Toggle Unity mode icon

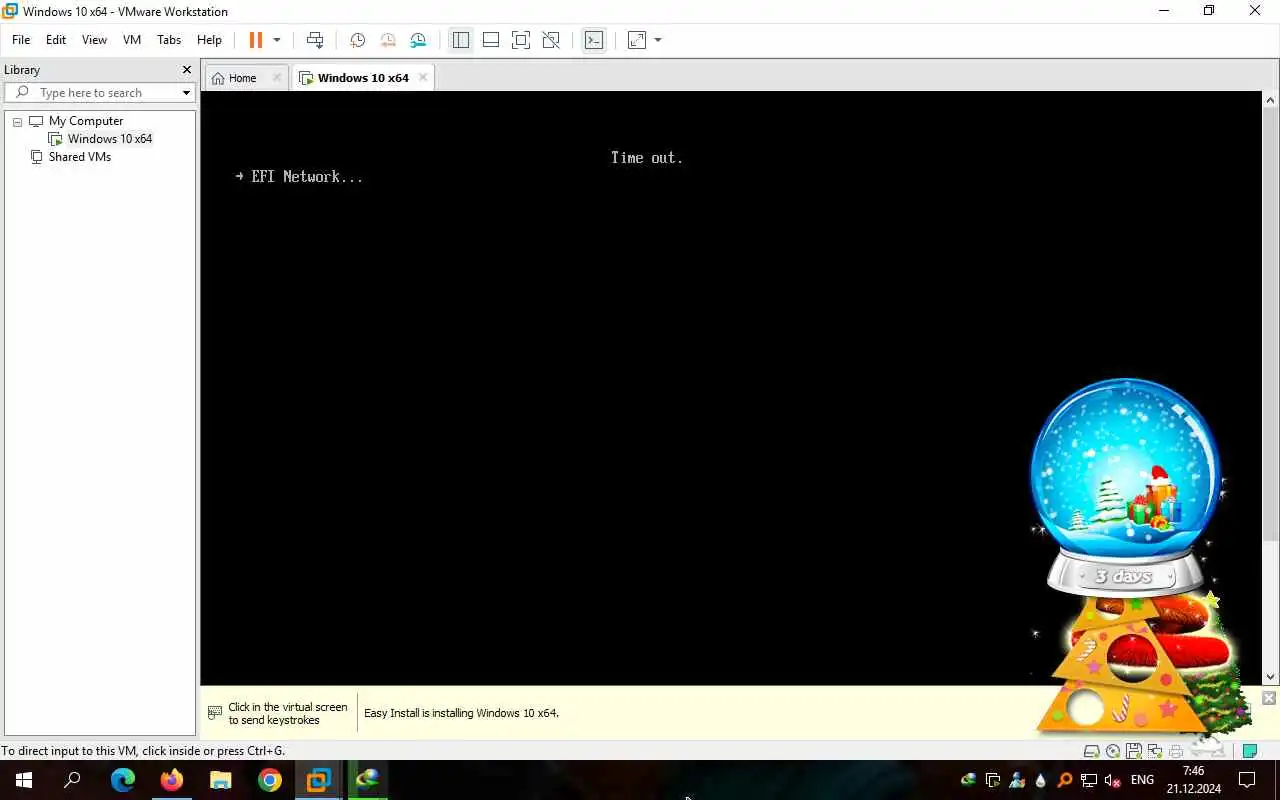[551, 40]
